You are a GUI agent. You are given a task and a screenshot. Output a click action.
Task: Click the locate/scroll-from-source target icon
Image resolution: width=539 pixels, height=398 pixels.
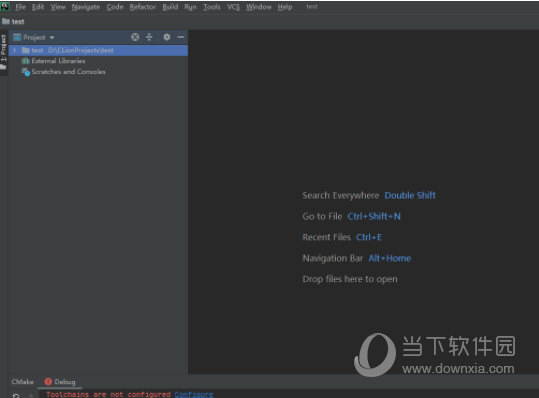(135, 37)
